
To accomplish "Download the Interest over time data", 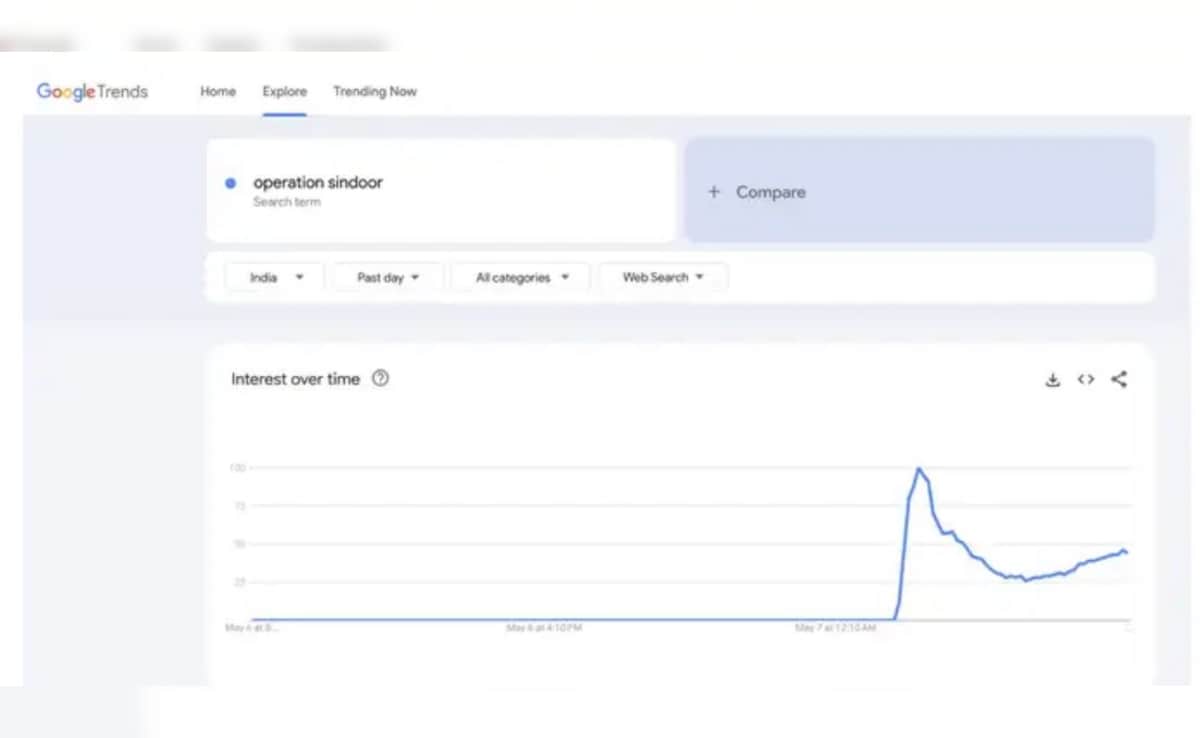I will click(x=1052, y=380).
